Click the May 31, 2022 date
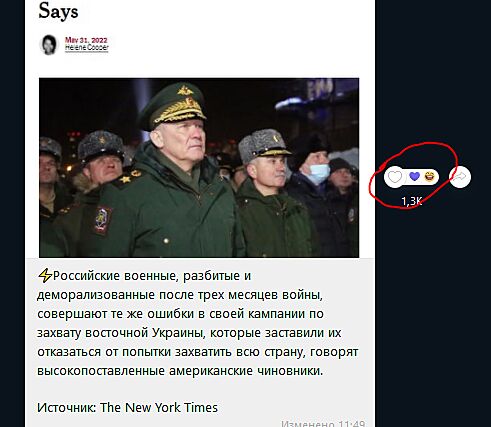The width and height of the screenshot is (491, 427). tap(86, 40)
